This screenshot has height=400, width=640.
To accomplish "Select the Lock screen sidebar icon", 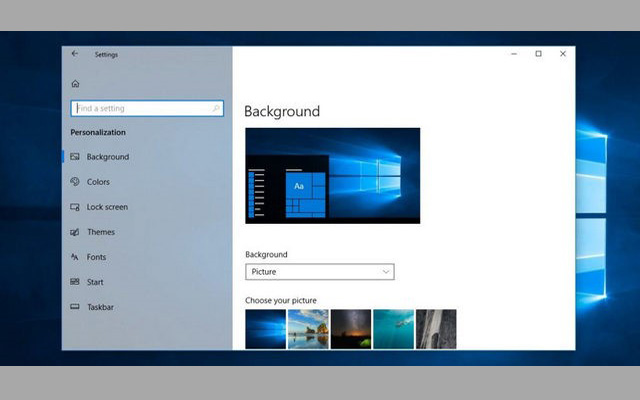I will coord(75,207).
